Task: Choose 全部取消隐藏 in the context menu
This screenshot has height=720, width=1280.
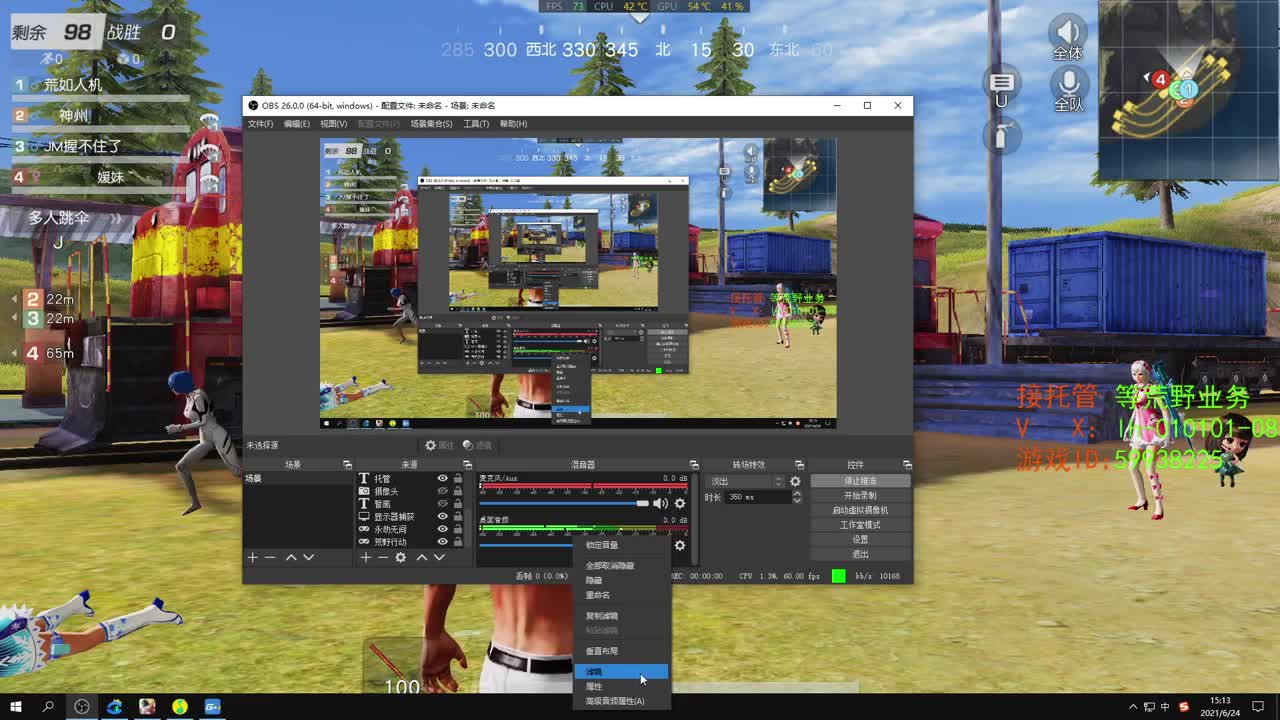Action: coord(621,566)
